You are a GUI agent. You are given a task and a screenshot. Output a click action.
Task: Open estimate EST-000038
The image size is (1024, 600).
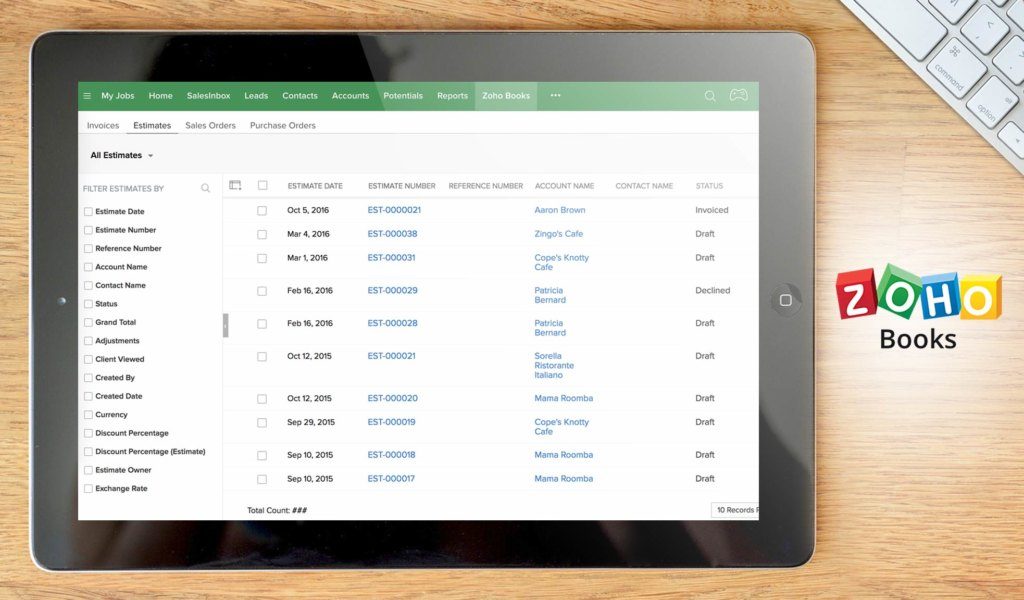391,233
